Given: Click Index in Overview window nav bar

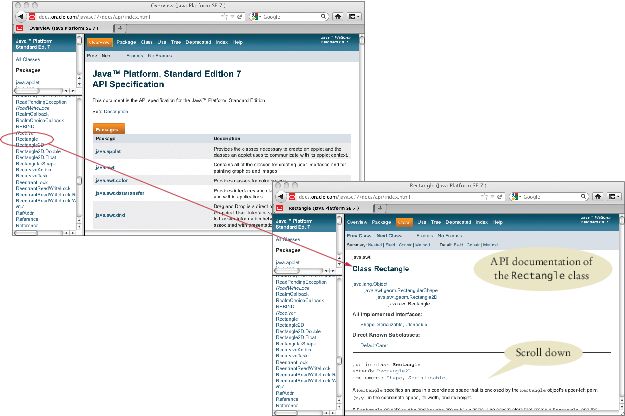Looking at the screenshot, I should tap(222, 42).
